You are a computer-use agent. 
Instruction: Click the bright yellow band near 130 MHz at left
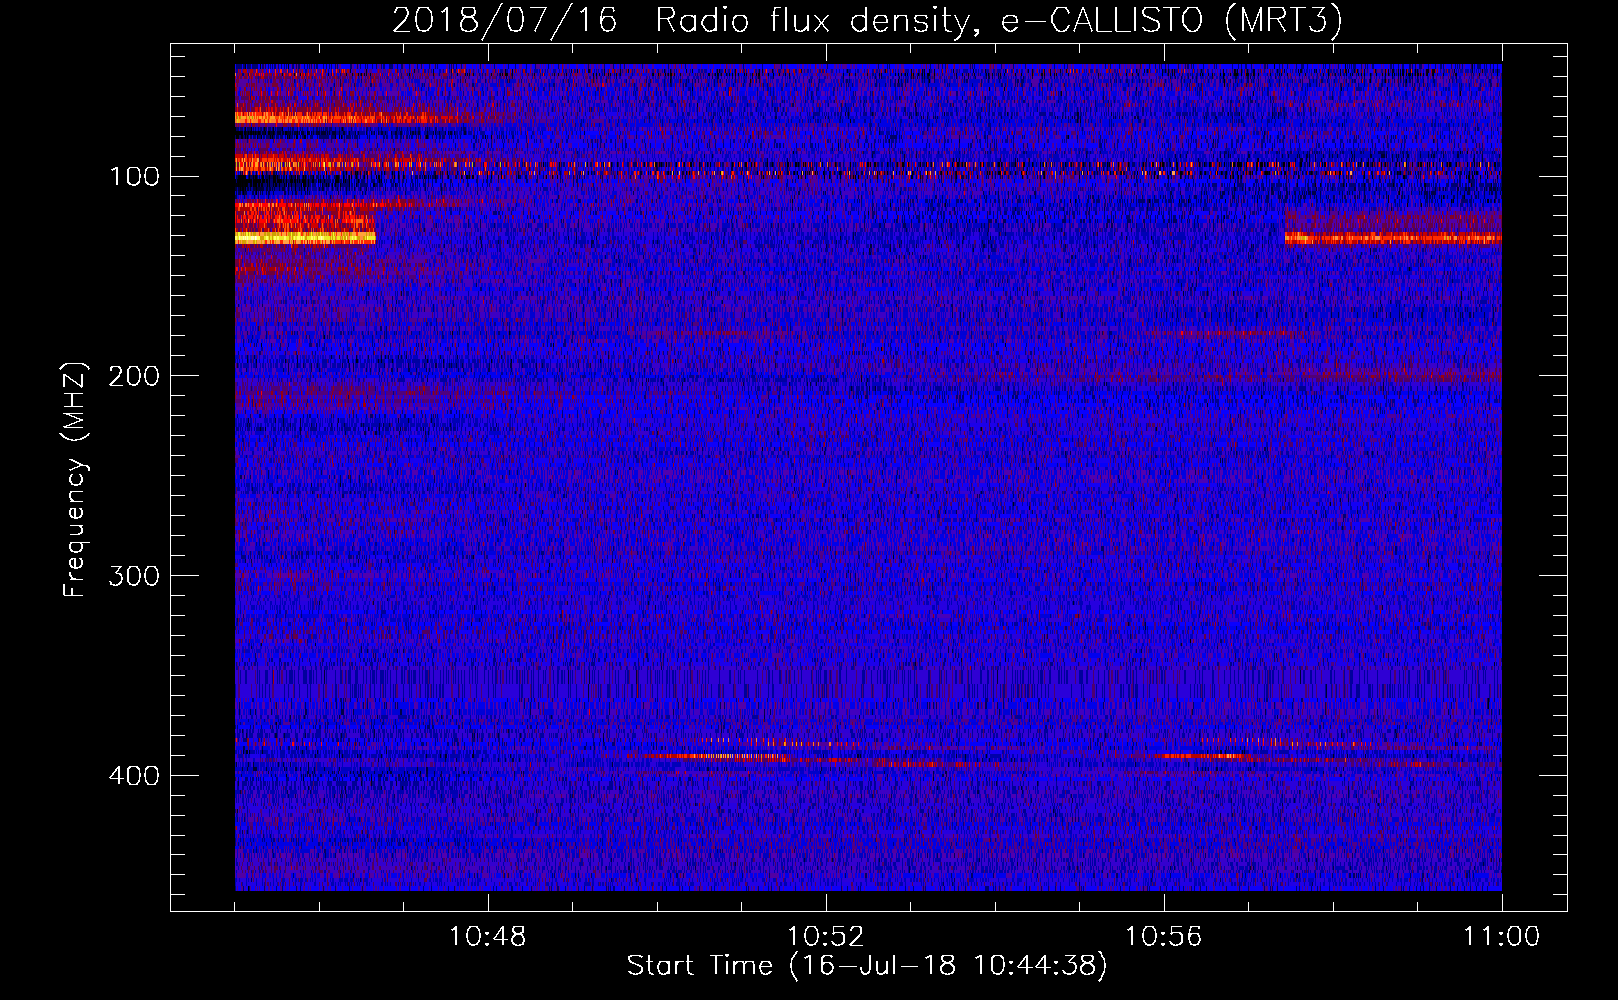coord(305,238)
